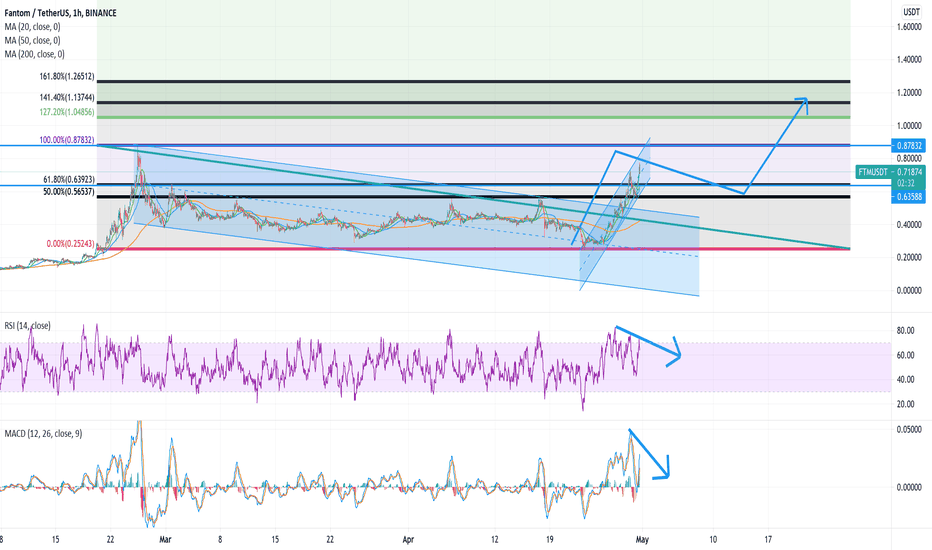The width and height of the screenshot is (932, 550).
Task: Click the MACD (12, 26, close, 9) label
Action: click(x=43, y=434)
